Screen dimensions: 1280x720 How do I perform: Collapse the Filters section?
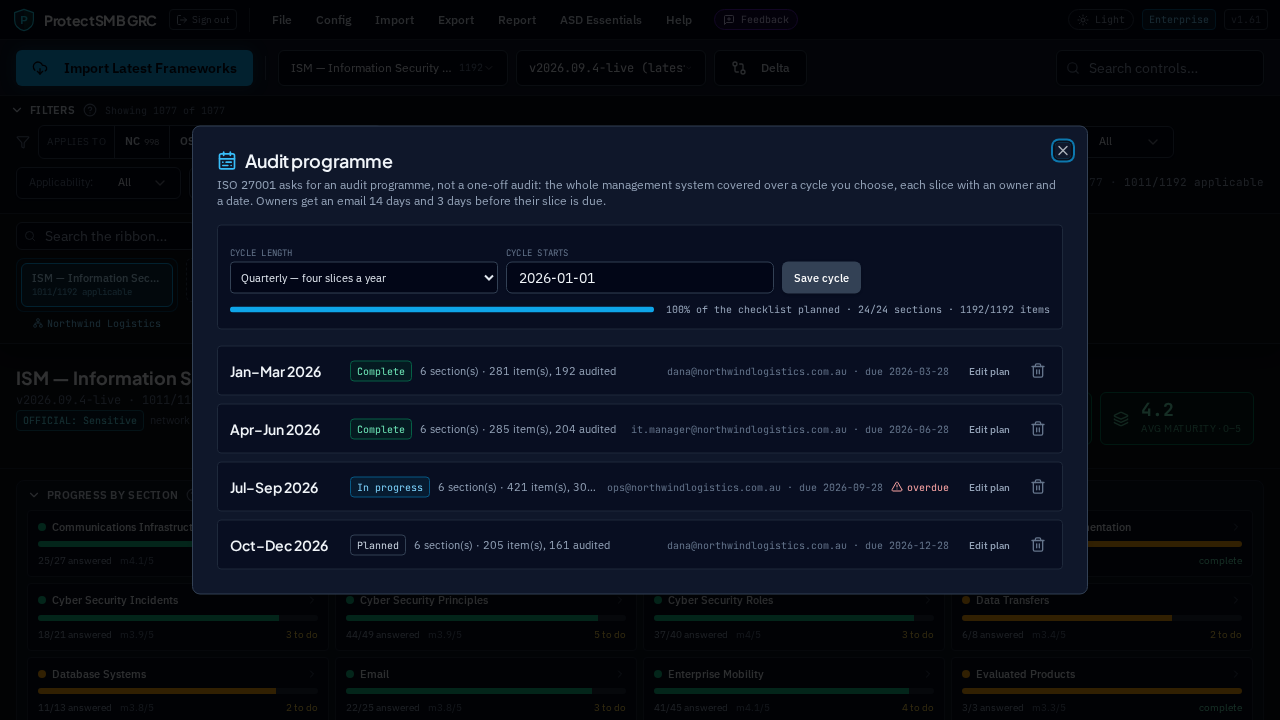pyautogui.click(x=43, y=110)
